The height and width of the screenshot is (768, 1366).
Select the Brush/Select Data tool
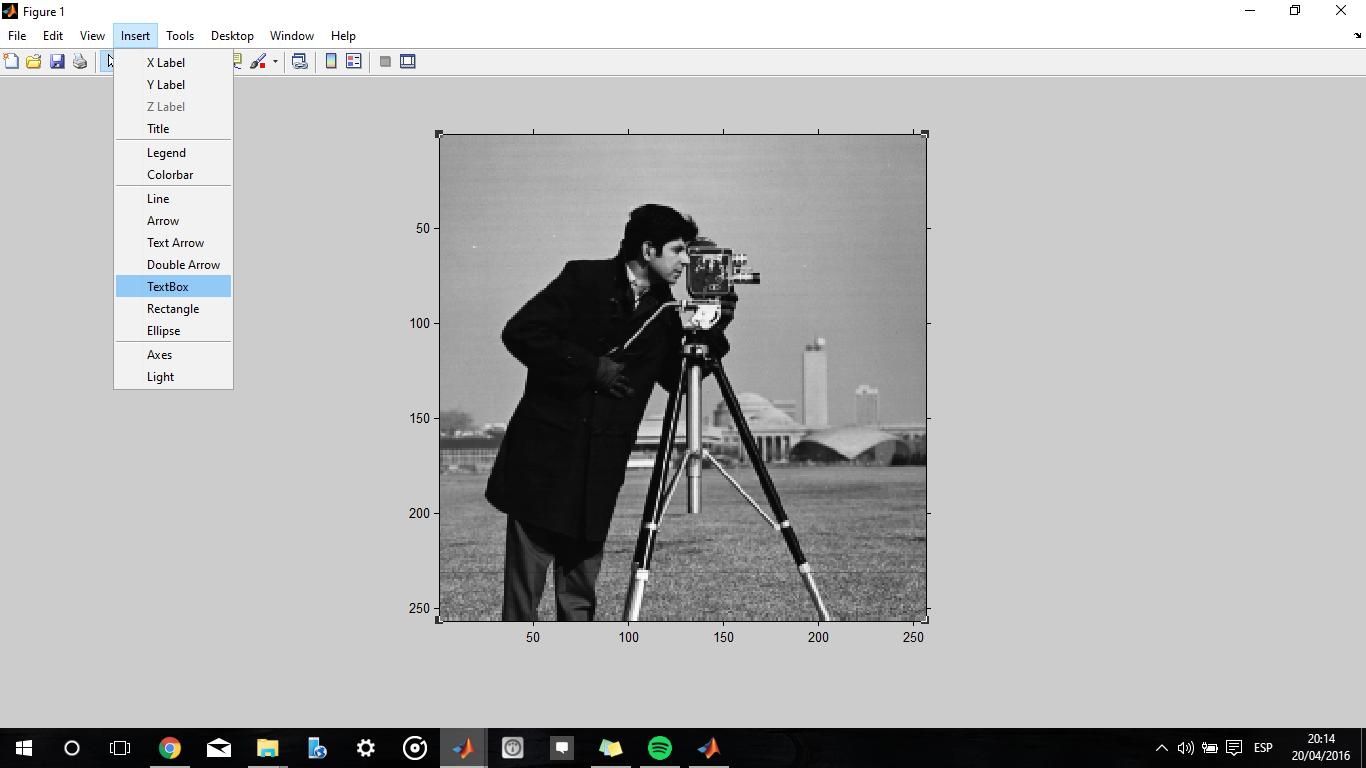(x=257, y=62)
